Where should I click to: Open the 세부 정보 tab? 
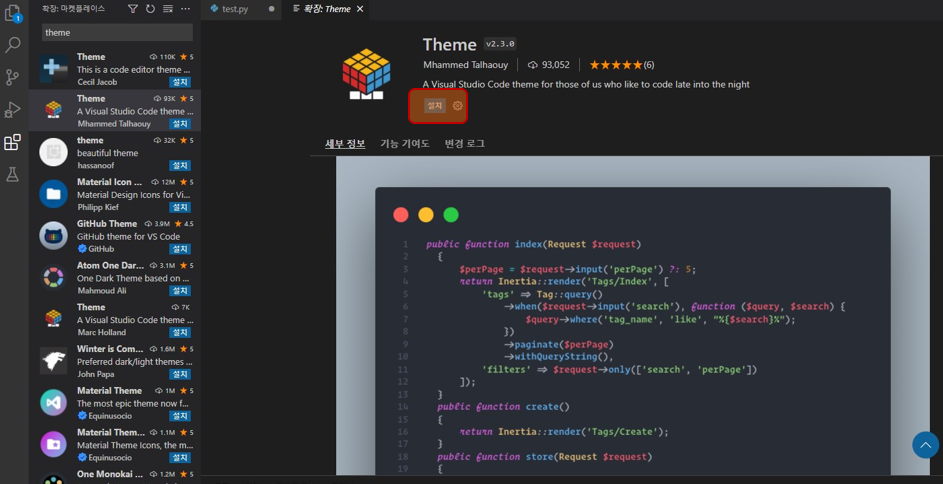[x=345, y=144]
